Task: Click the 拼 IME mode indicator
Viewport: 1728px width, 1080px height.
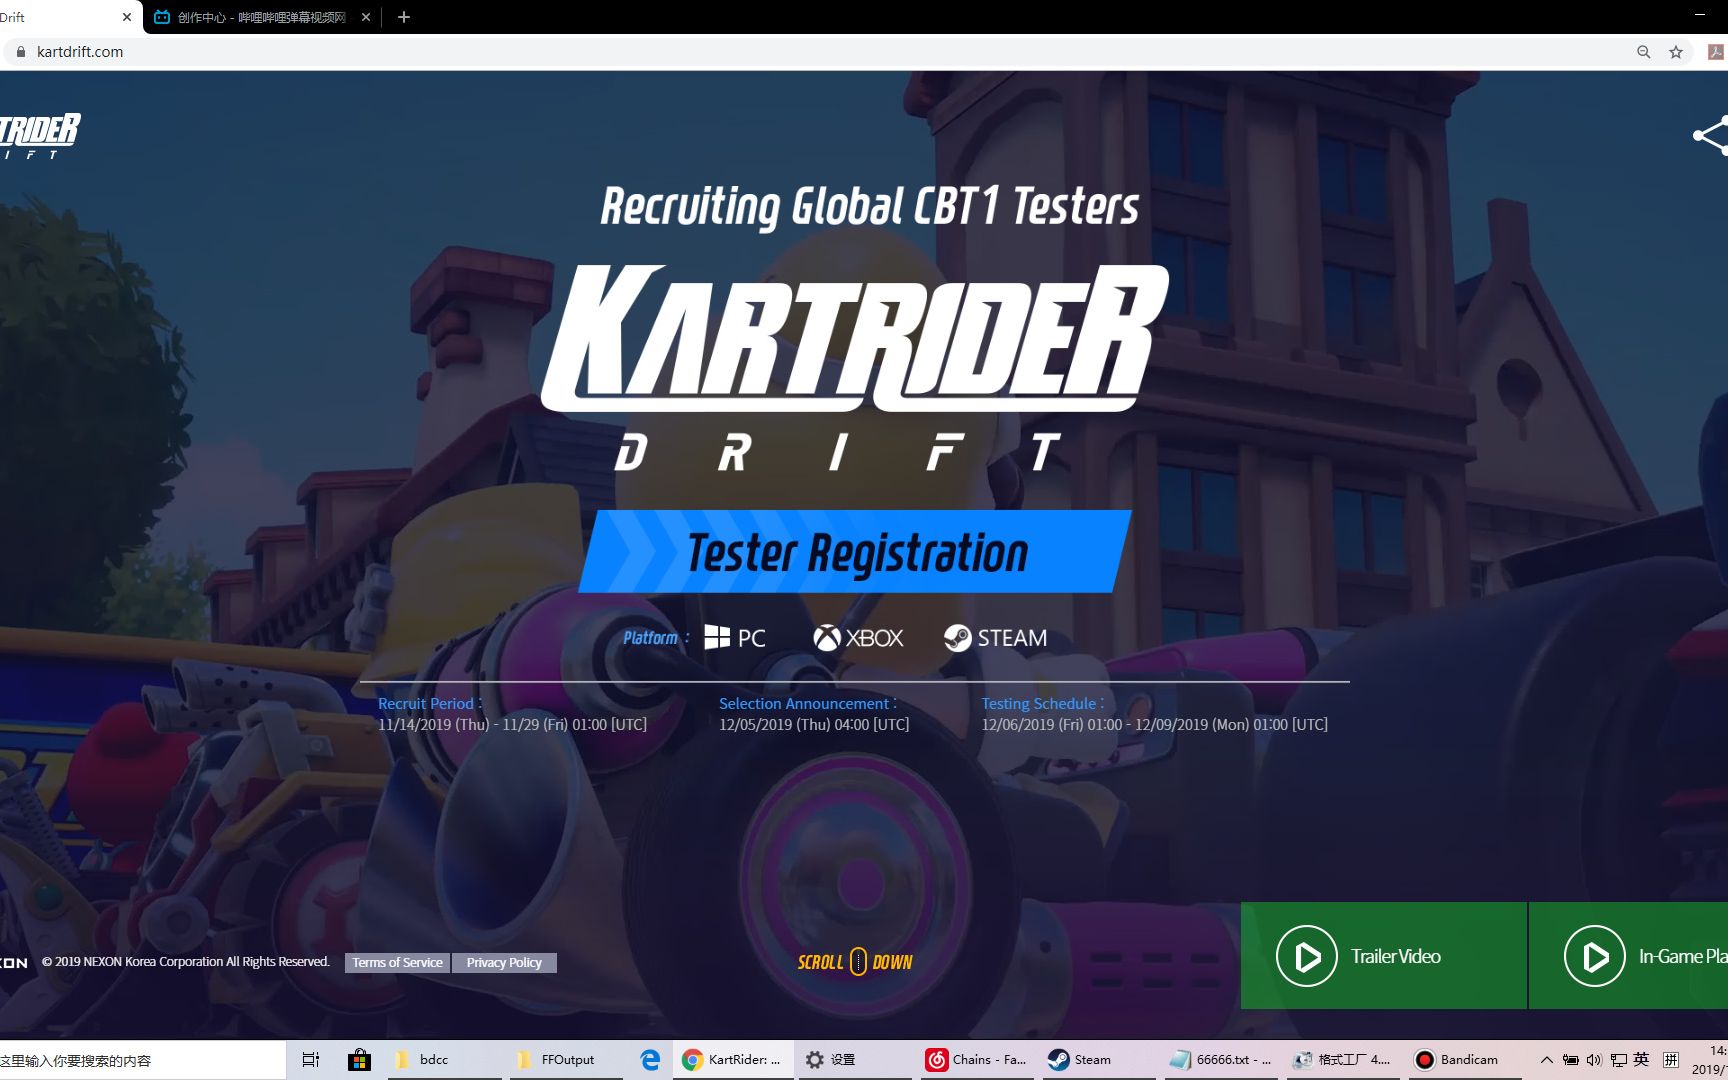Action: coord(1670,1060)
